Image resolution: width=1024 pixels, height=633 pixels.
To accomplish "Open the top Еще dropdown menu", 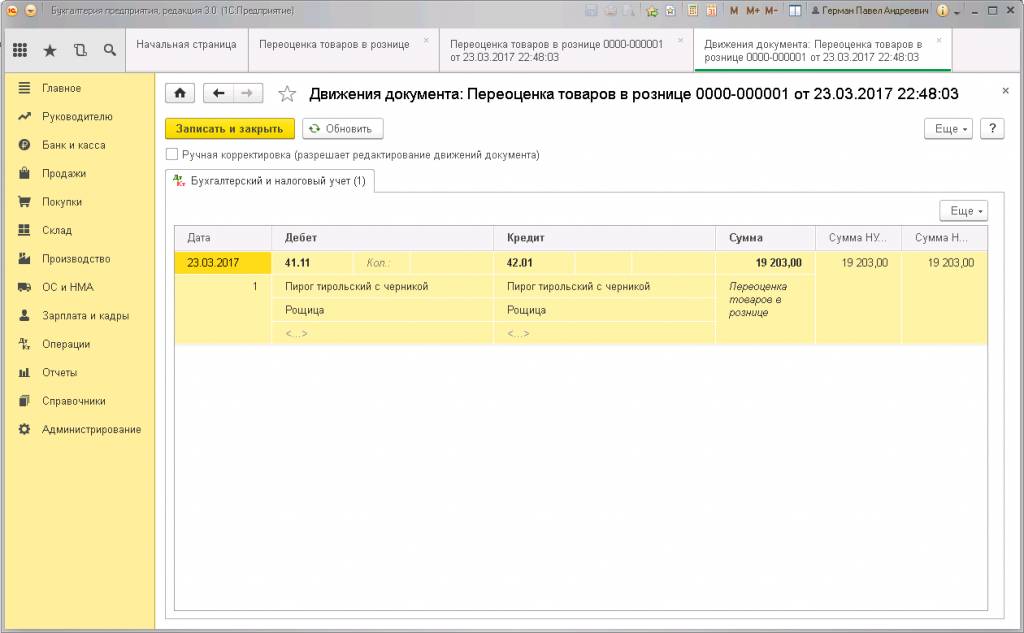I will point(948,129).
